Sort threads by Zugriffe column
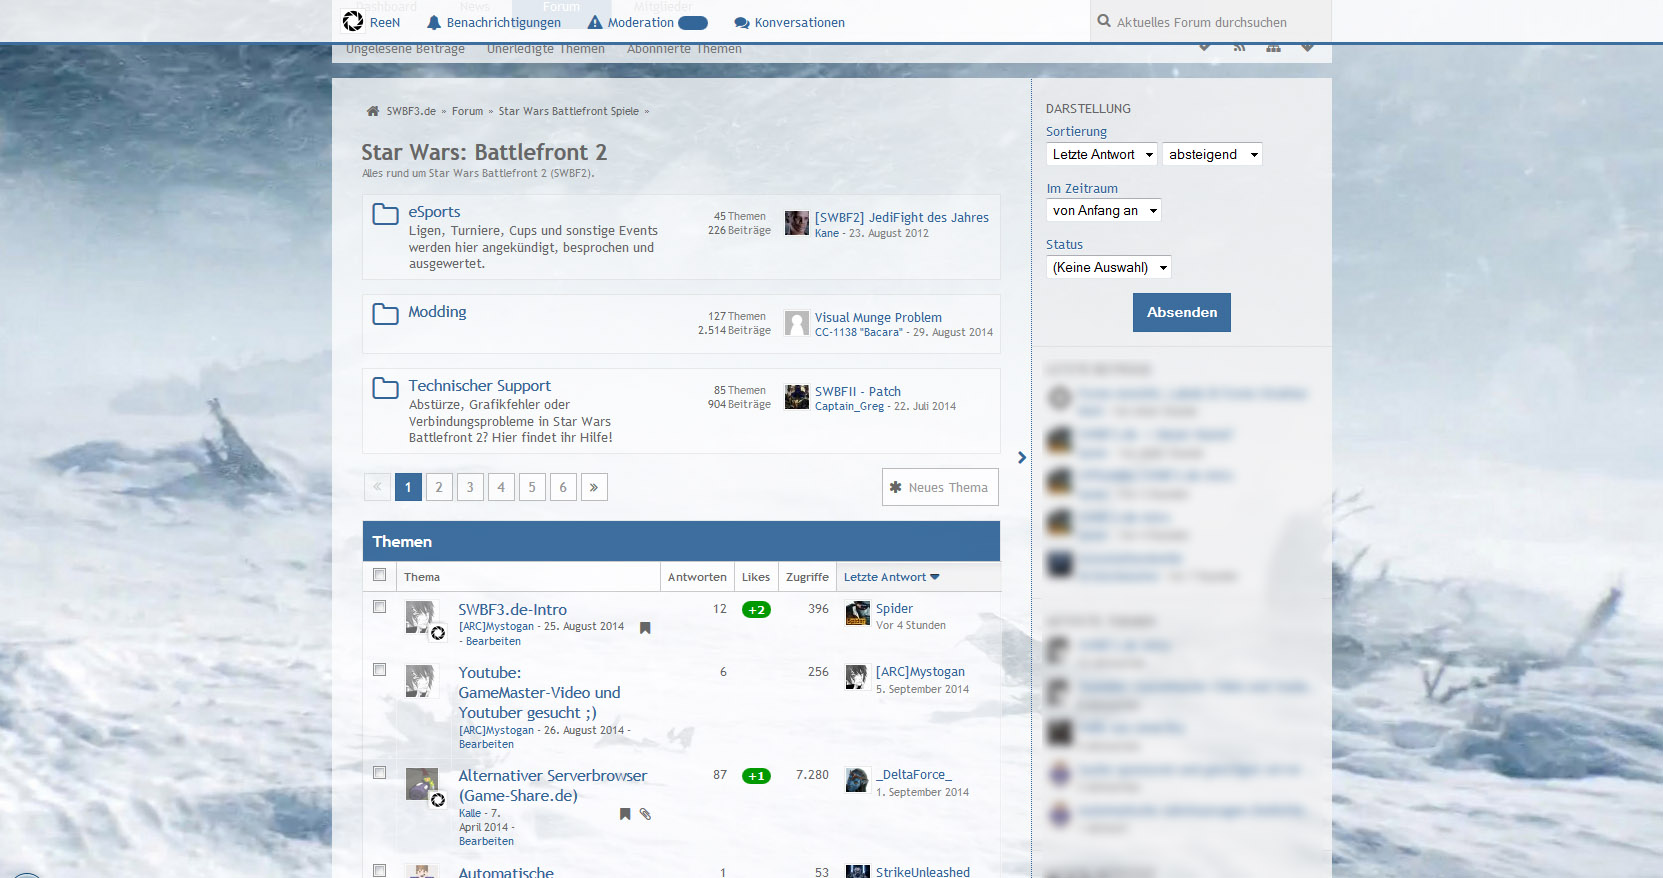 [807, 577]
